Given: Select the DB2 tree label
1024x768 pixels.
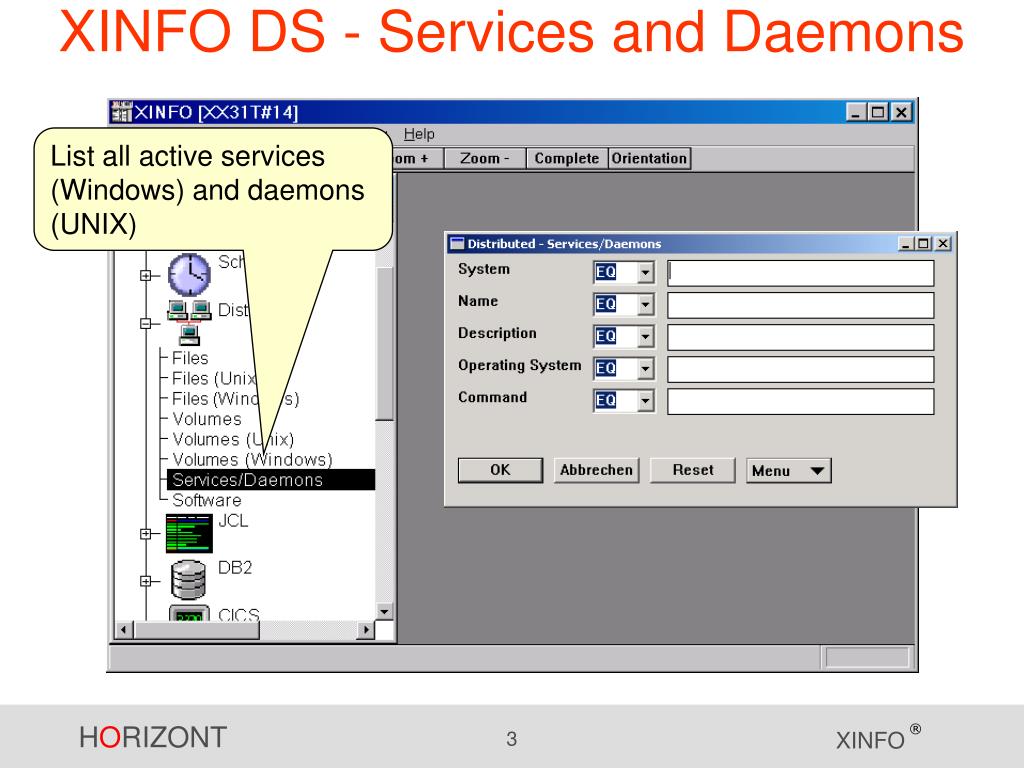Looking at the screenshot, I should click(x=235, y=568).
